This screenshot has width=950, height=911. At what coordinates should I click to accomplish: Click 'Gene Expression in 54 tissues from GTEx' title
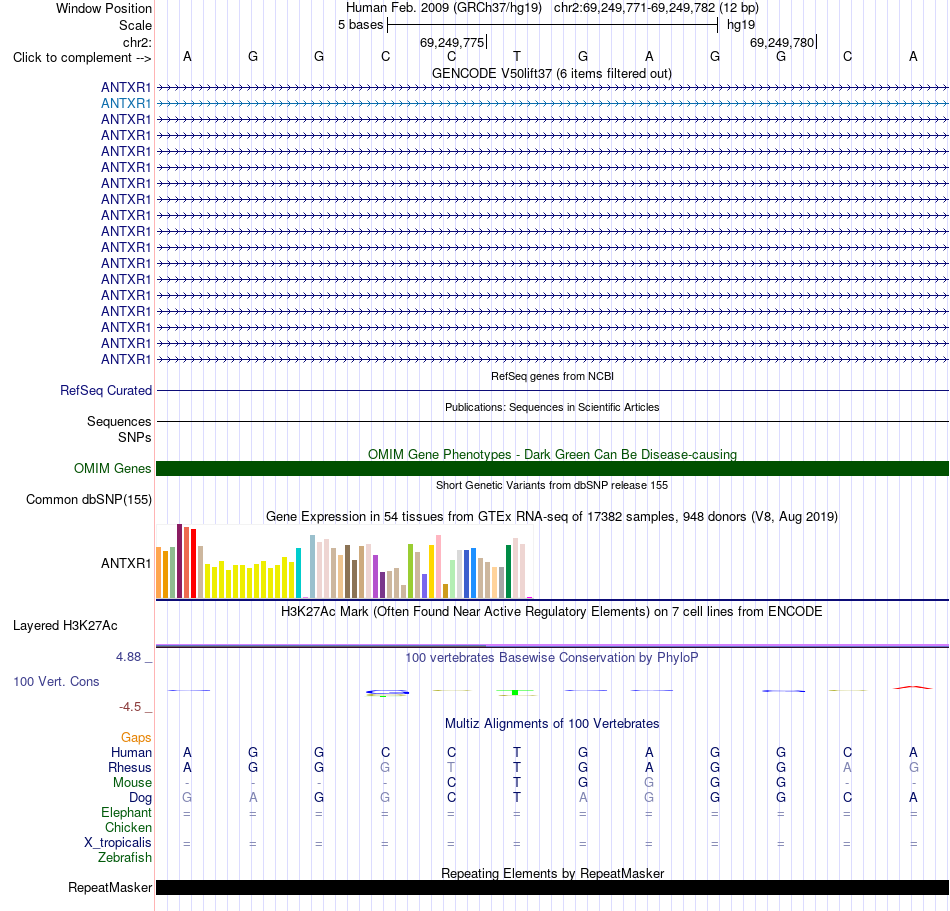point(552,517)
